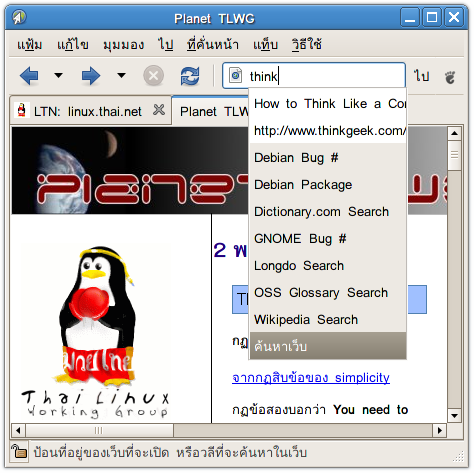Choose 'Wikipedia Search' entry
Image resolution: width=474 pixels, height=473 pixels.
[x=328, y=320]
